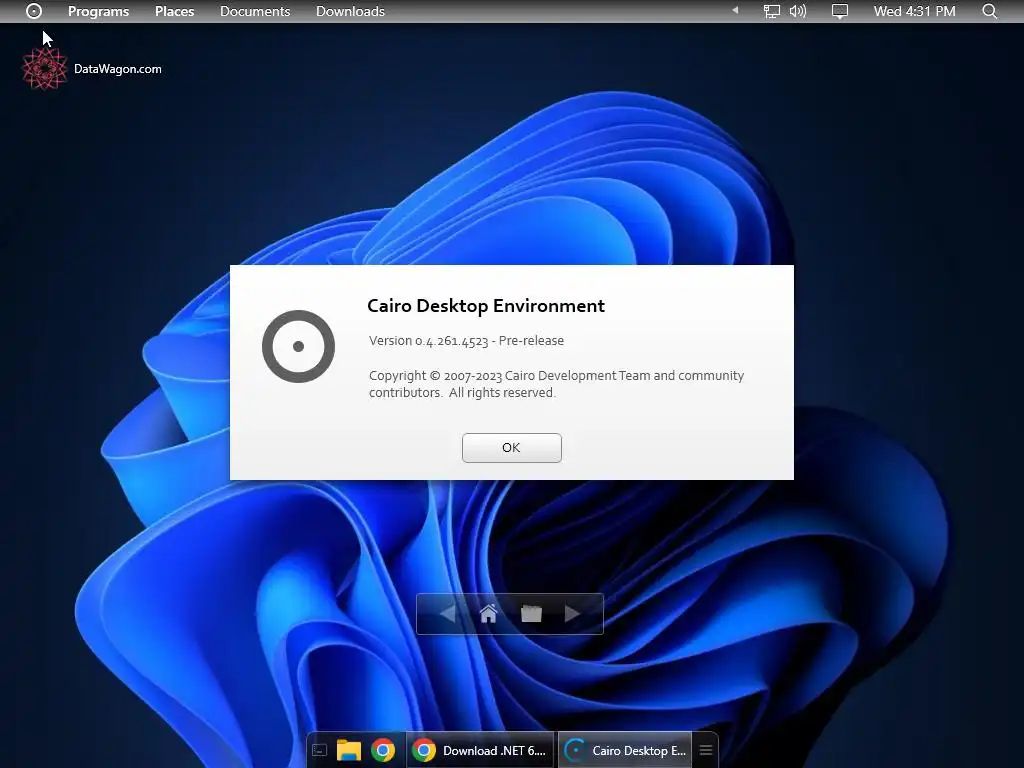This screenshot has width=1024, height=768.
Task: Open the terminal icon in taskbar
Action: click(319, 750)
